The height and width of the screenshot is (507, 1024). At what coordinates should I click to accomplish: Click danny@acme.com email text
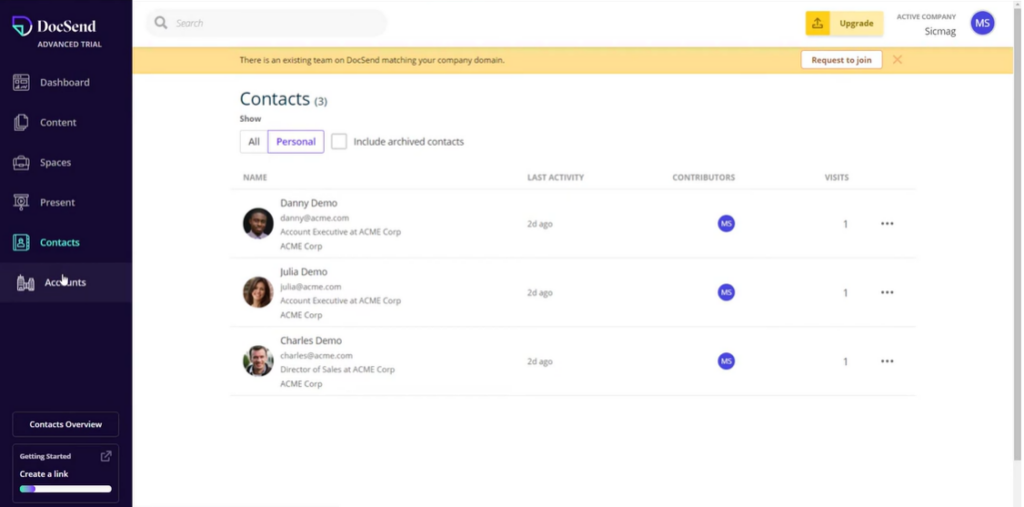point(315,218)
